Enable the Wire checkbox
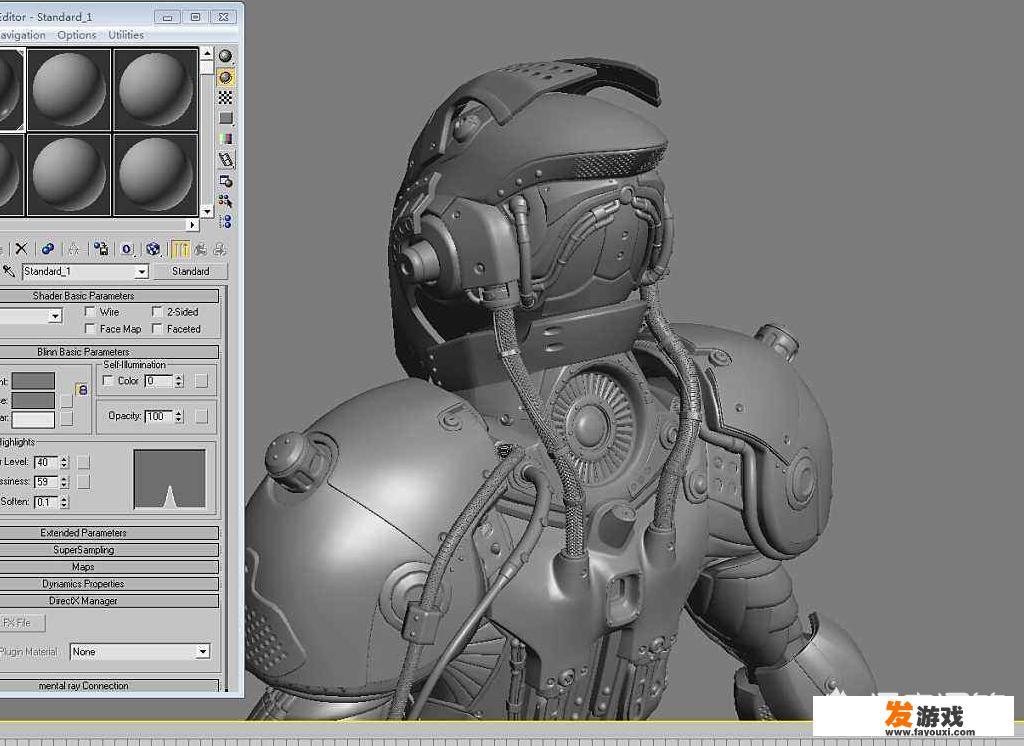The height and width of the screenshot is (746, 1024). pyautogui.click(x=90, y=312)
